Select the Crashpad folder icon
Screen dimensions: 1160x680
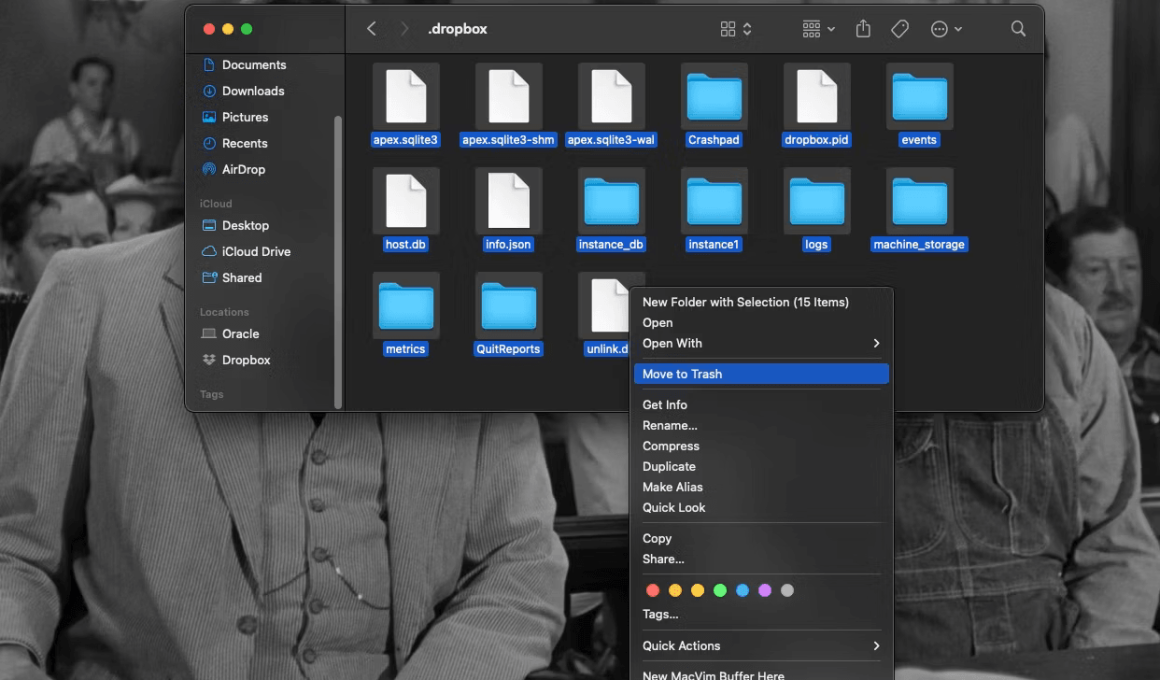pyautogui.click(x=714, y=97)
